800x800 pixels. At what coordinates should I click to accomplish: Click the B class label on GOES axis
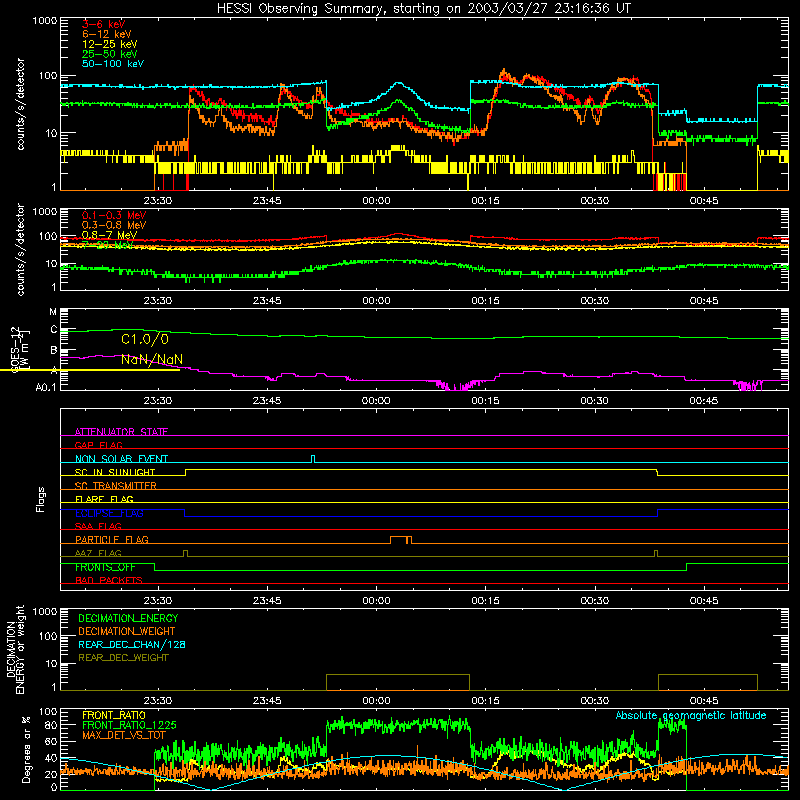[x=54, y=351]
